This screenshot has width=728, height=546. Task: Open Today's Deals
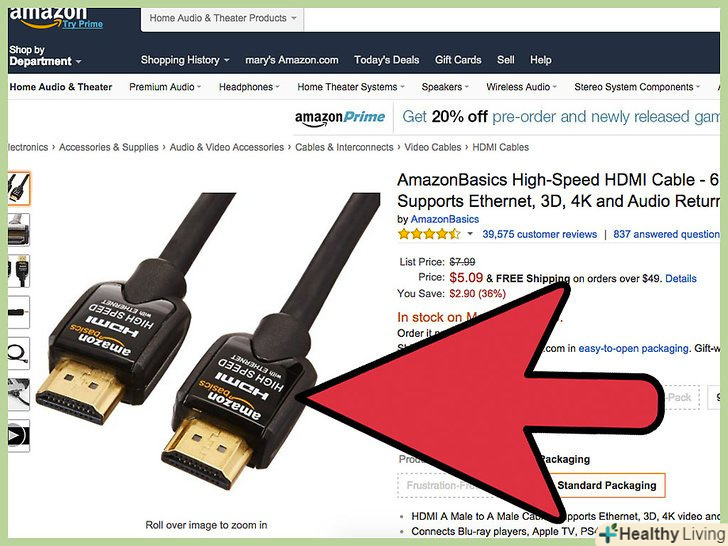[x=386, y=60]
